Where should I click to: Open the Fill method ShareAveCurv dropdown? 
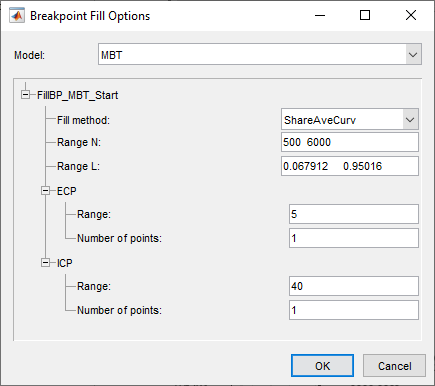coord(350,119)
